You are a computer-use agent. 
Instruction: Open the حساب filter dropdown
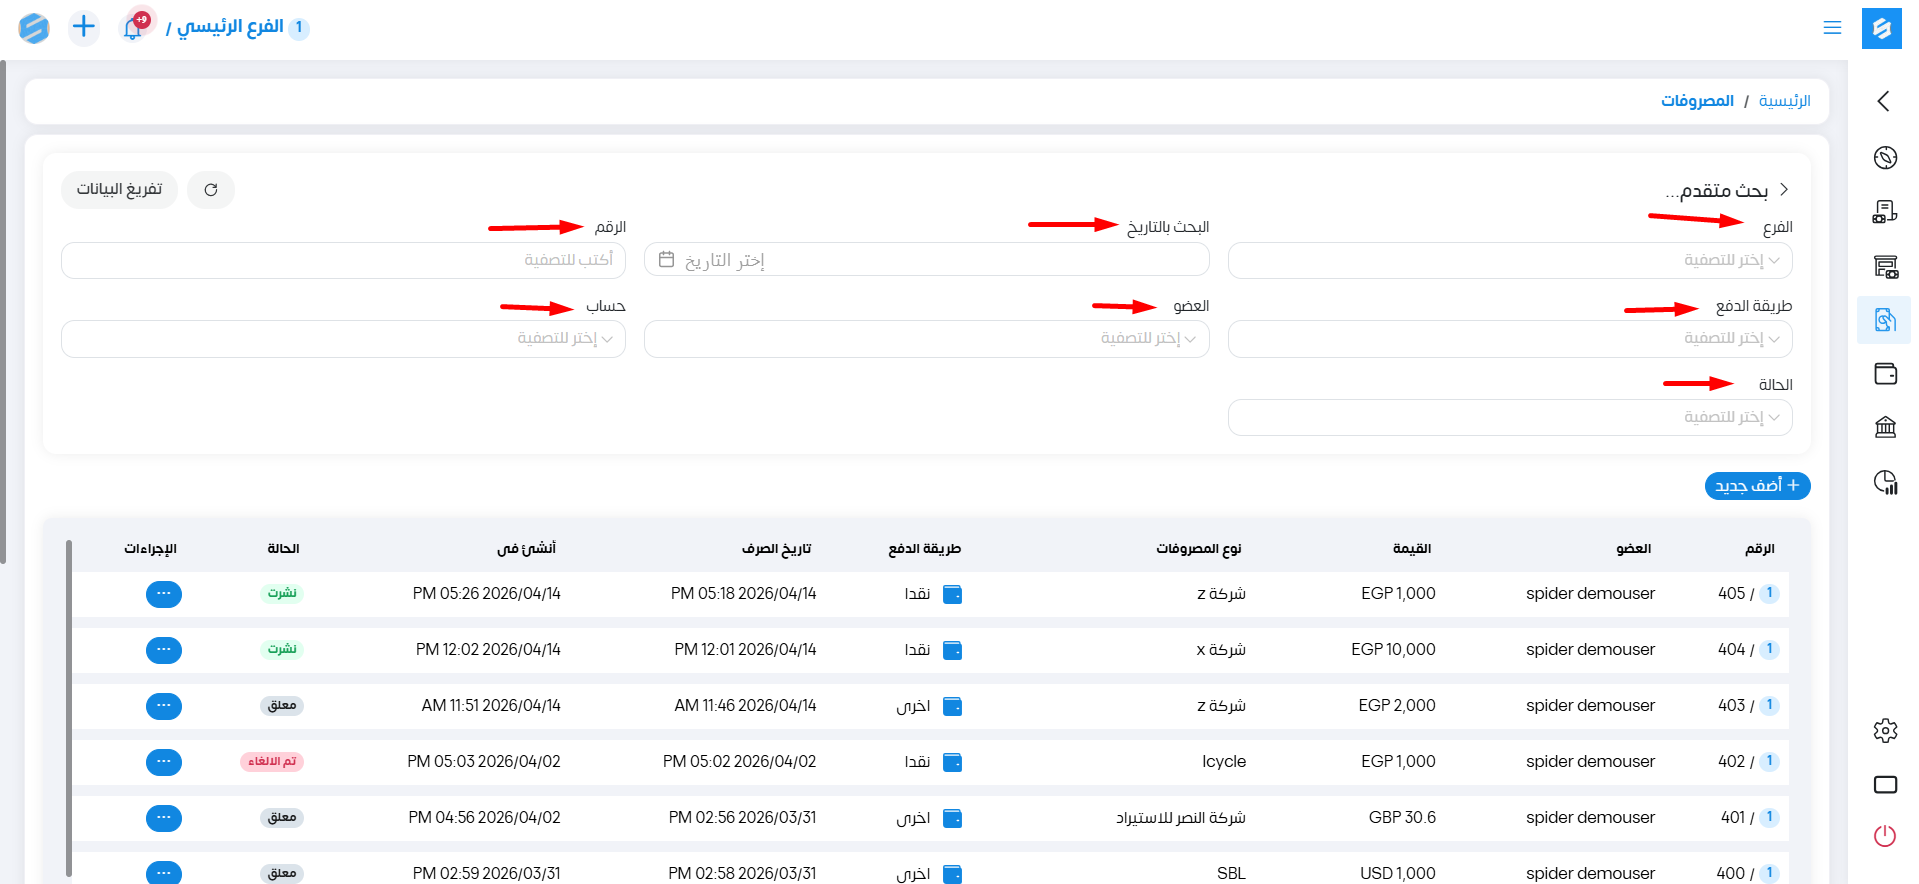pos(343,339)
